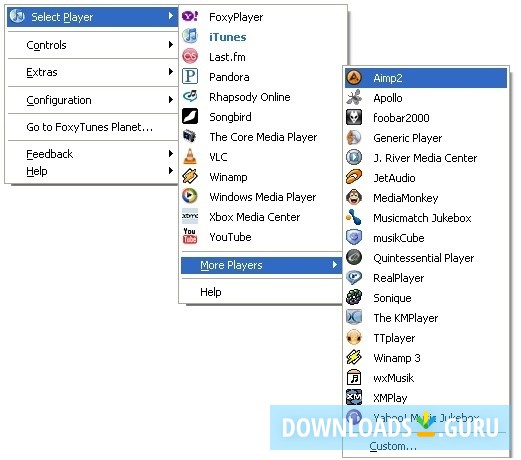
Task: Click the Musicmatch Jukebox icon
Action: coord(354,217)
